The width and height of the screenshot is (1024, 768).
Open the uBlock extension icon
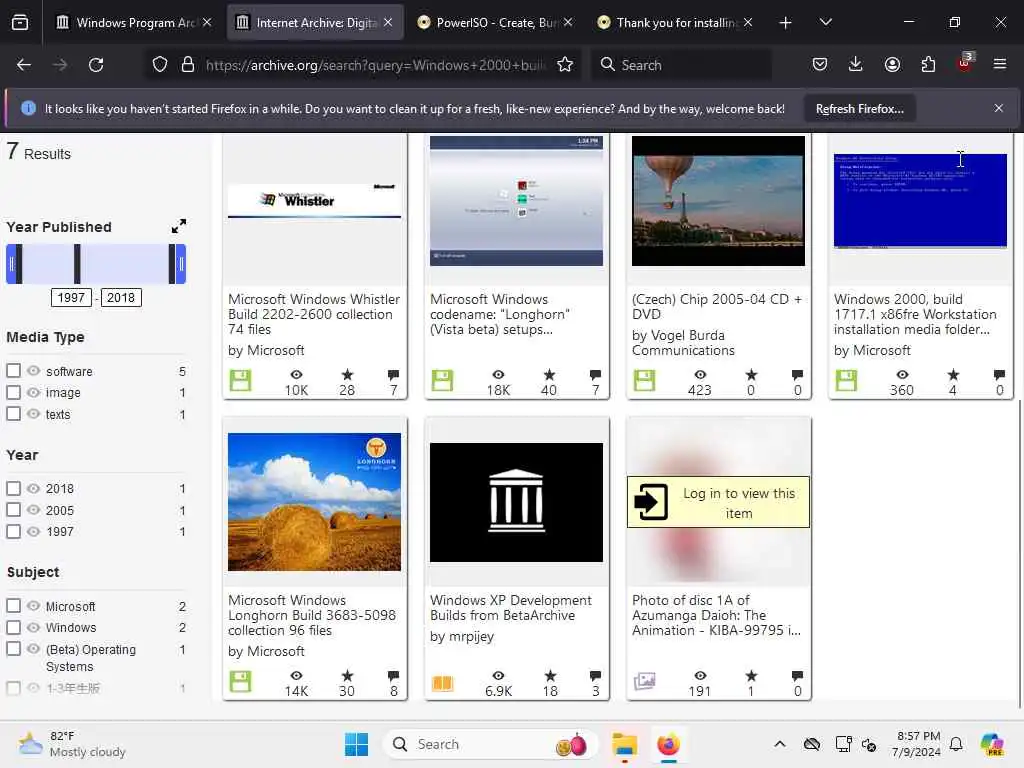click(965, 63)
